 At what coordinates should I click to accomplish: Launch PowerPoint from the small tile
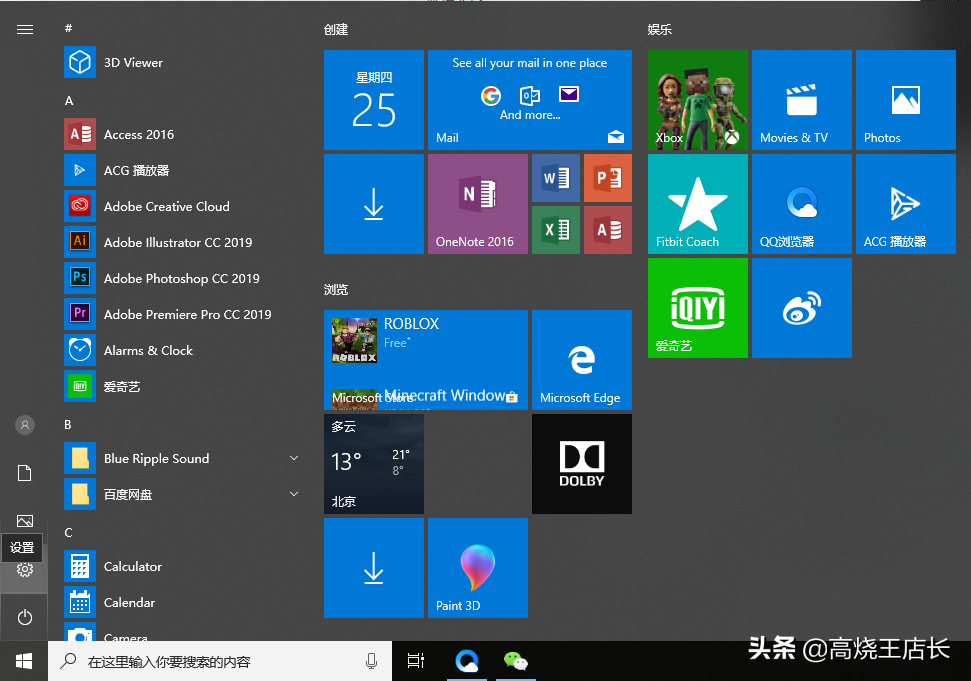pyautogui.click(x=608, y=178)
